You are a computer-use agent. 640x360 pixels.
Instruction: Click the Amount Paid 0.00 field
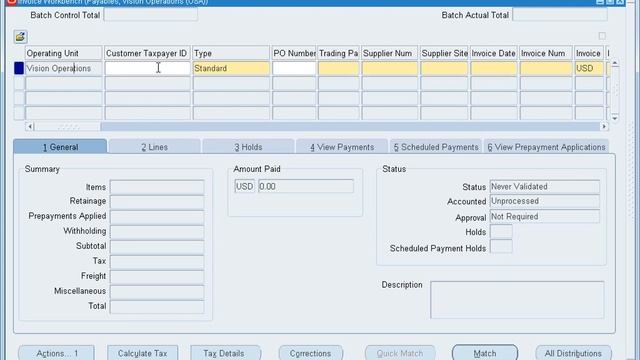click(306, 186)
